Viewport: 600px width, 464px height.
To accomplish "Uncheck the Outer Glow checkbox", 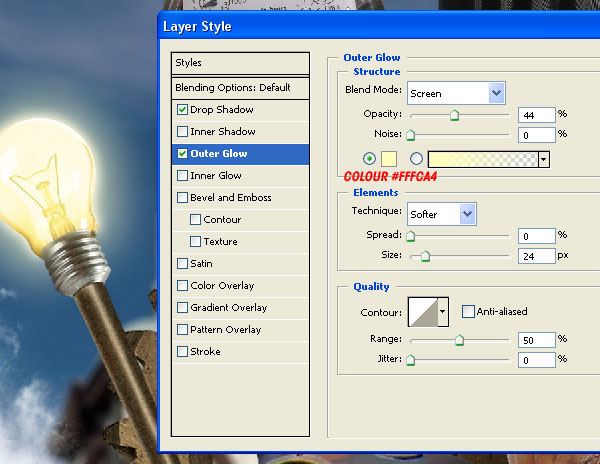I will pyautogui.click(x=182, y=154).
